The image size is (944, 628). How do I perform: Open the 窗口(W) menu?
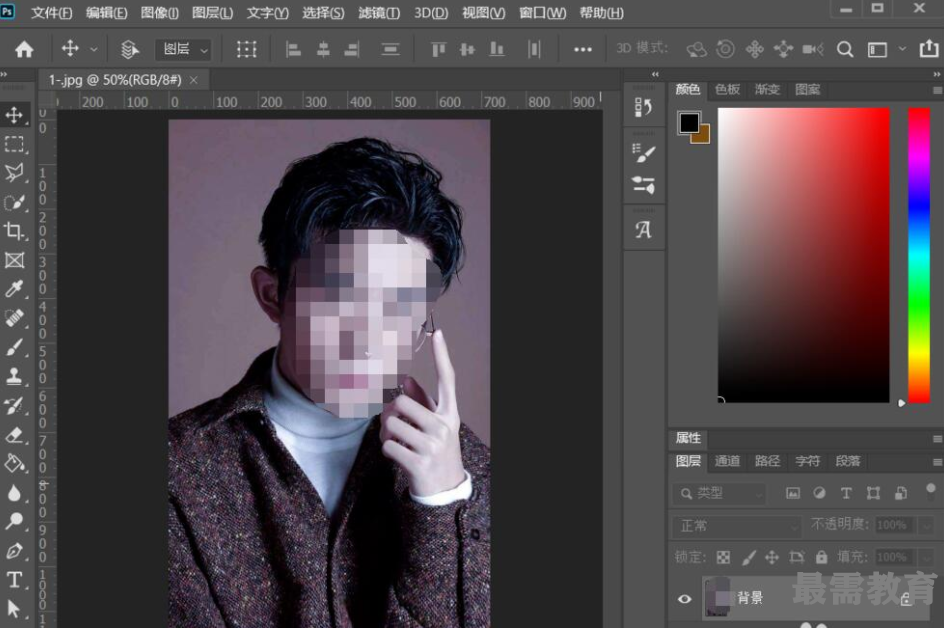pos(542,13)
